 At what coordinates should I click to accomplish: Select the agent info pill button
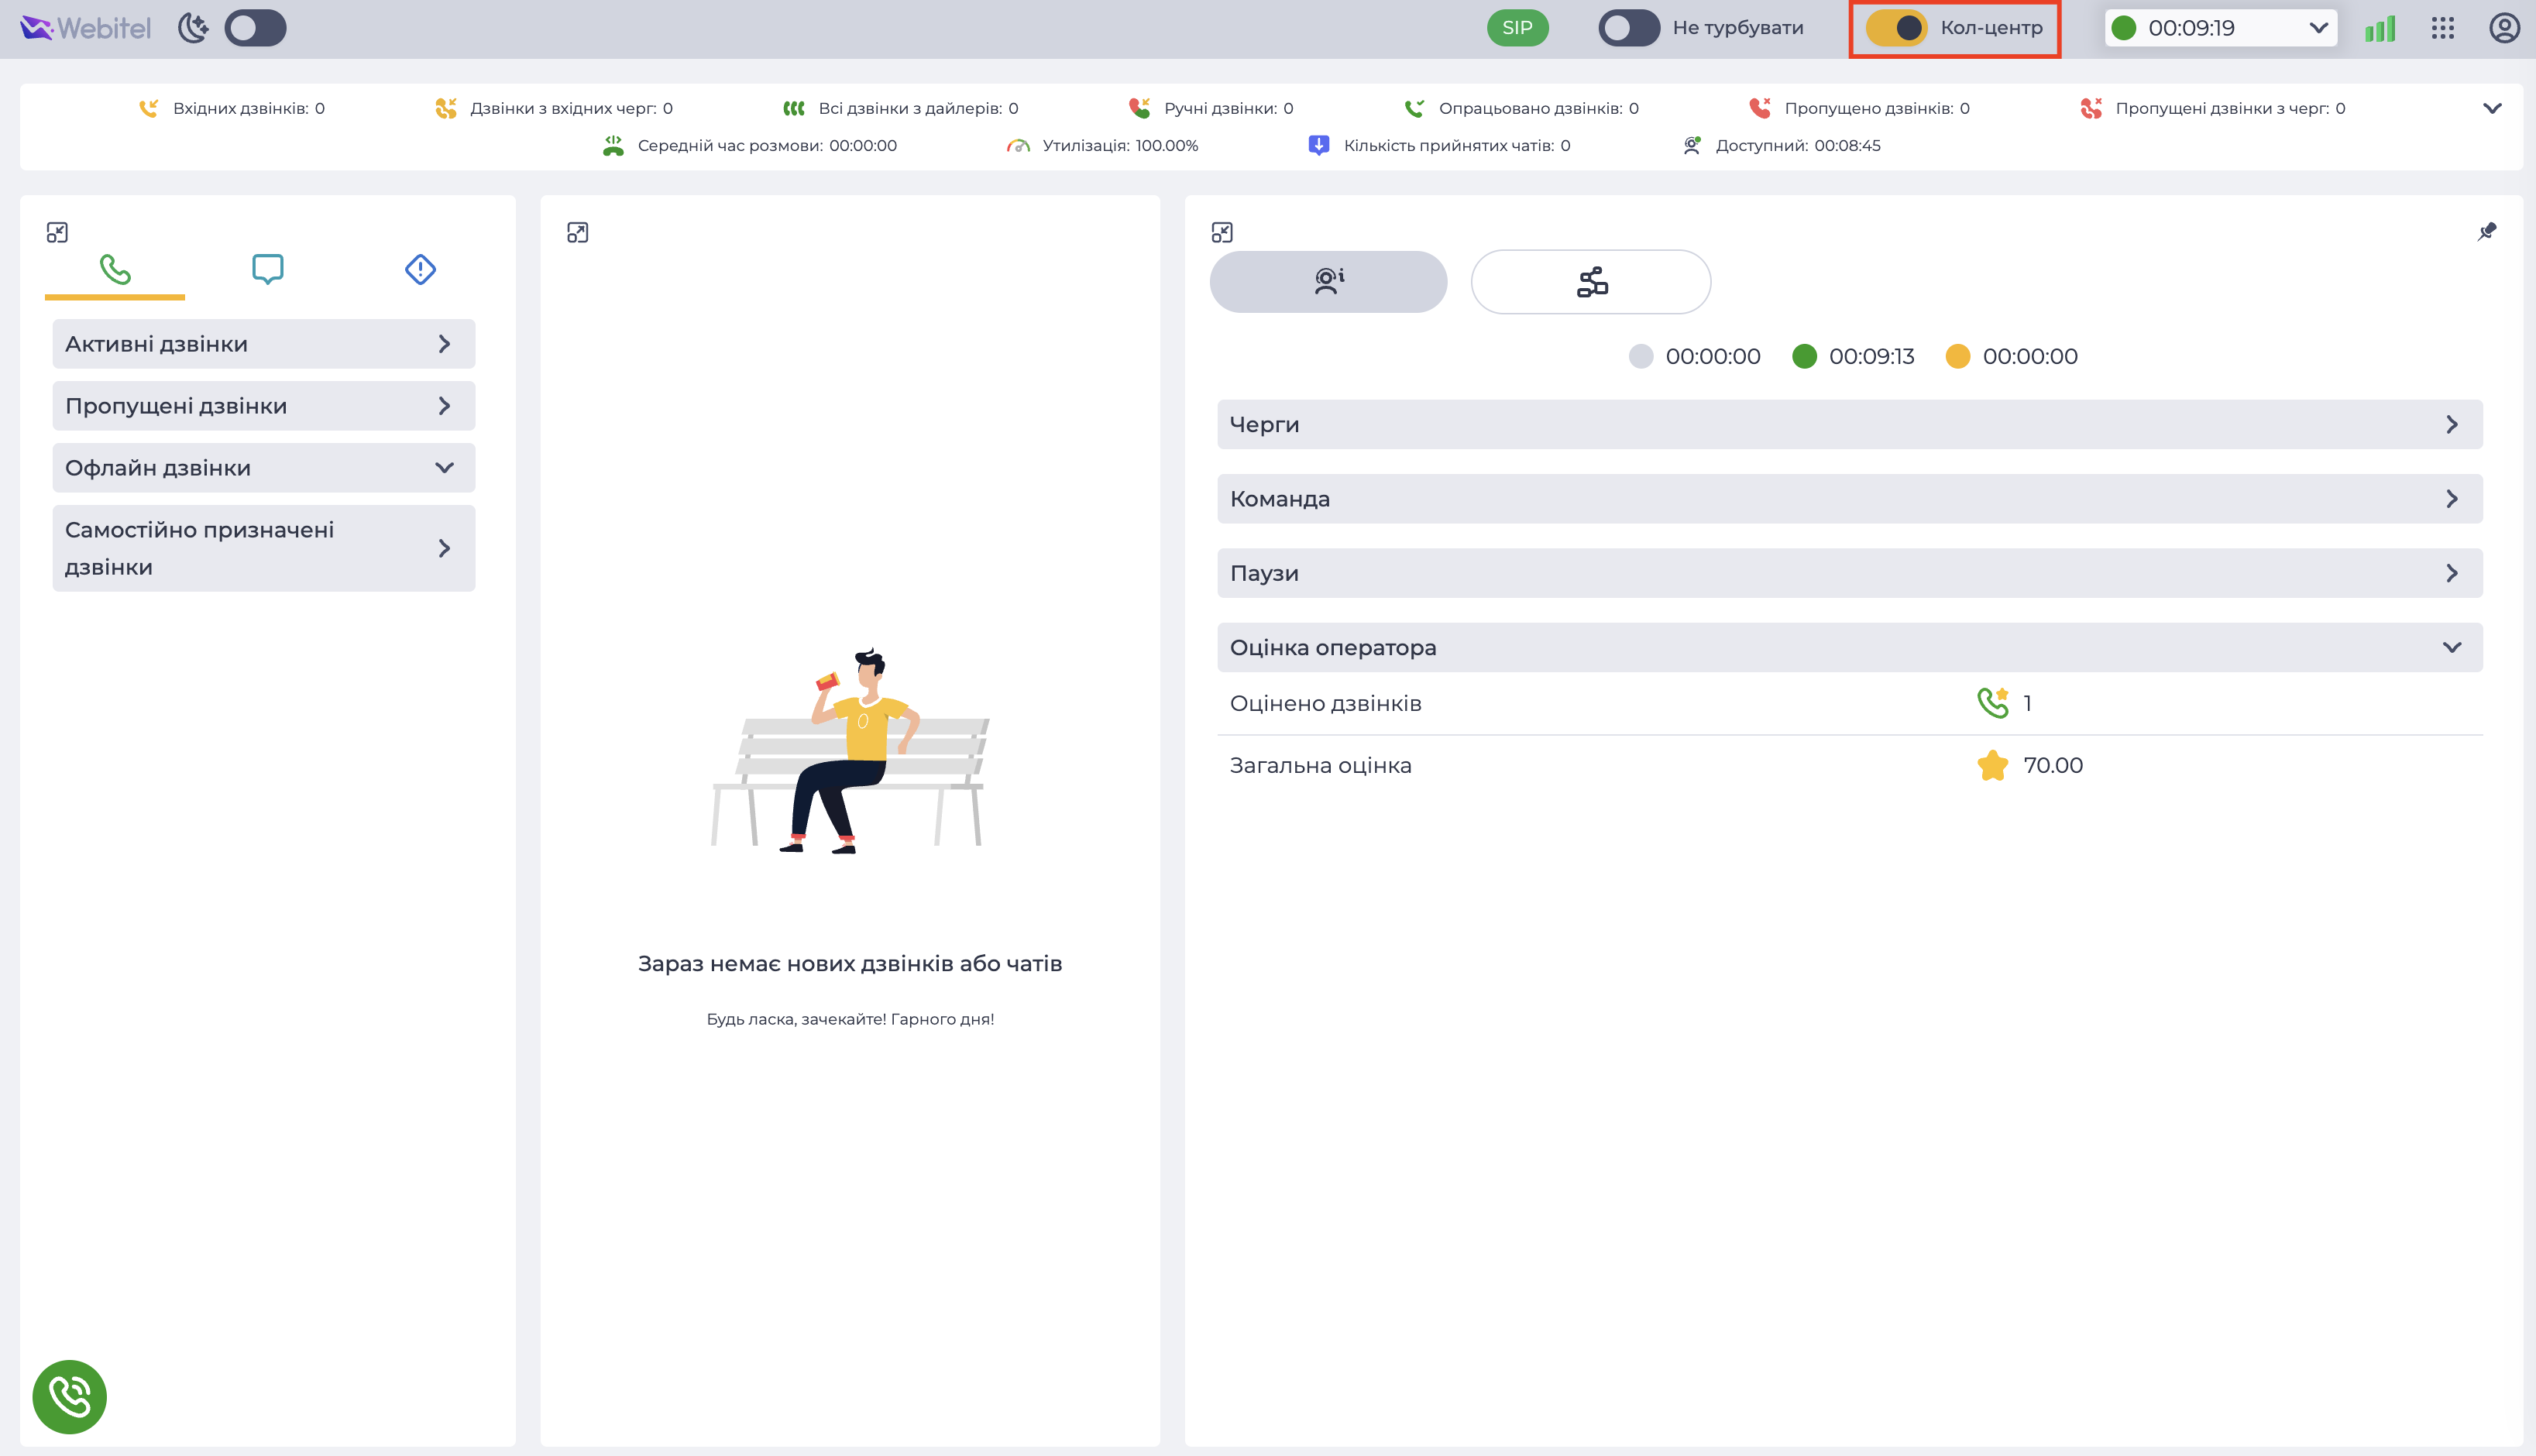(1328, 281)
